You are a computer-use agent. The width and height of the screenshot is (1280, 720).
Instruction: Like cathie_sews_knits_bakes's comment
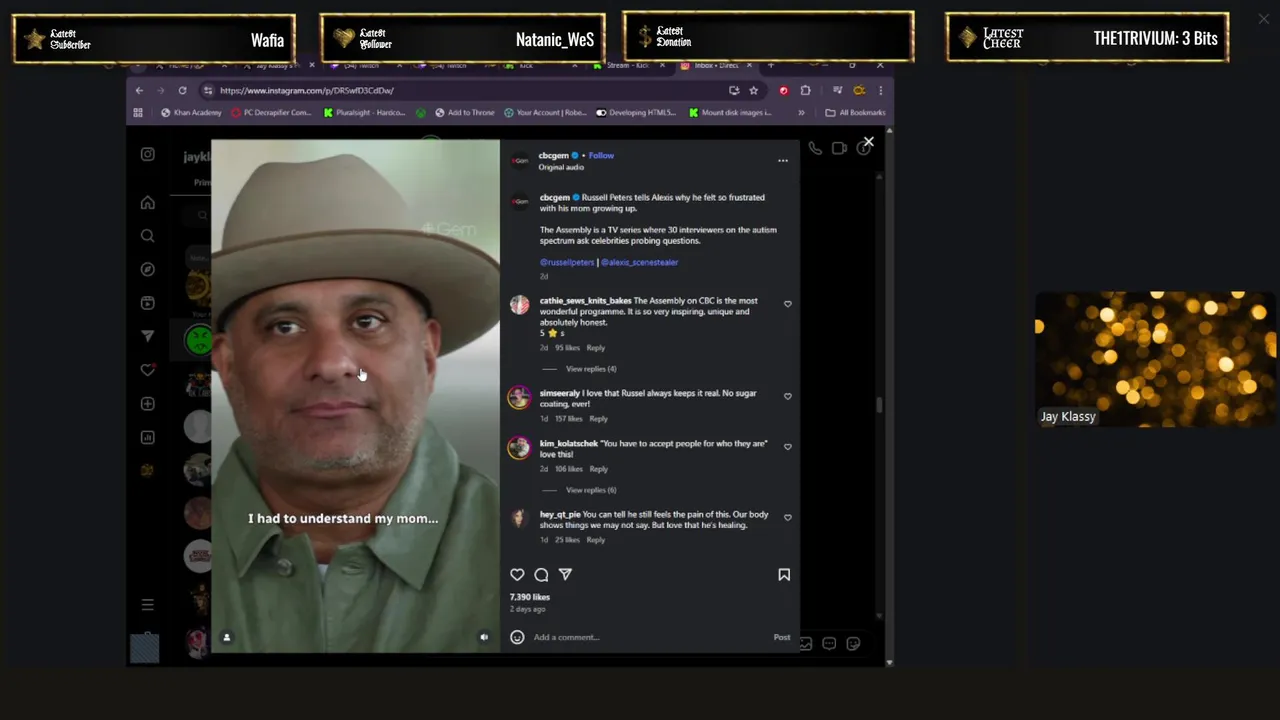[x=788, y=304]
